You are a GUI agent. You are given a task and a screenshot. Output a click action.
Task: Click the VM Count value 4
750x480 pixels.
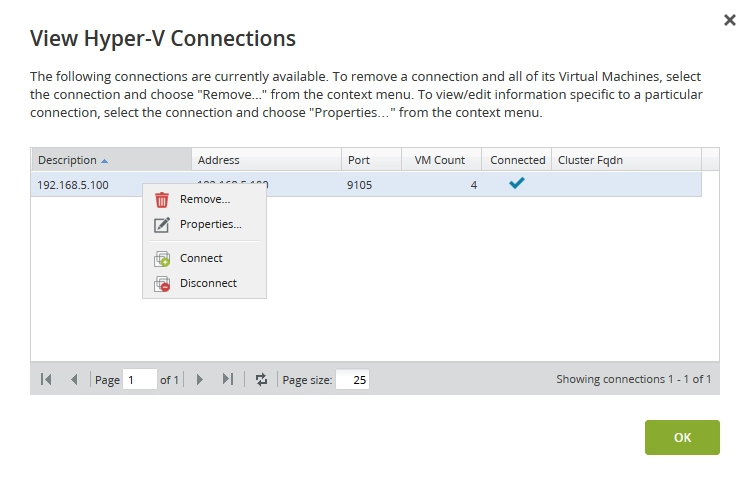[x=474, y=185]
